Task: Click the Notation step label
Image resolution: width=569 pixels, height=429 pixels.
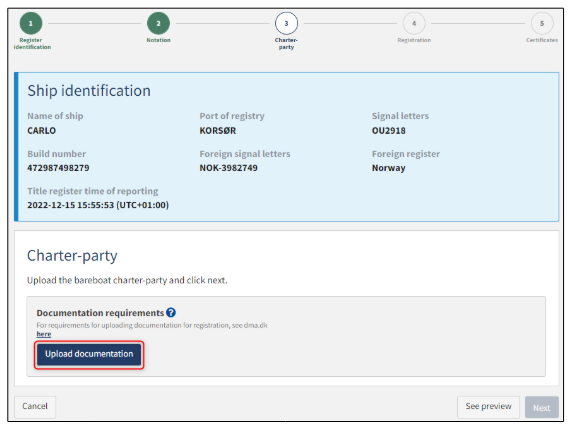Action: 159,40
